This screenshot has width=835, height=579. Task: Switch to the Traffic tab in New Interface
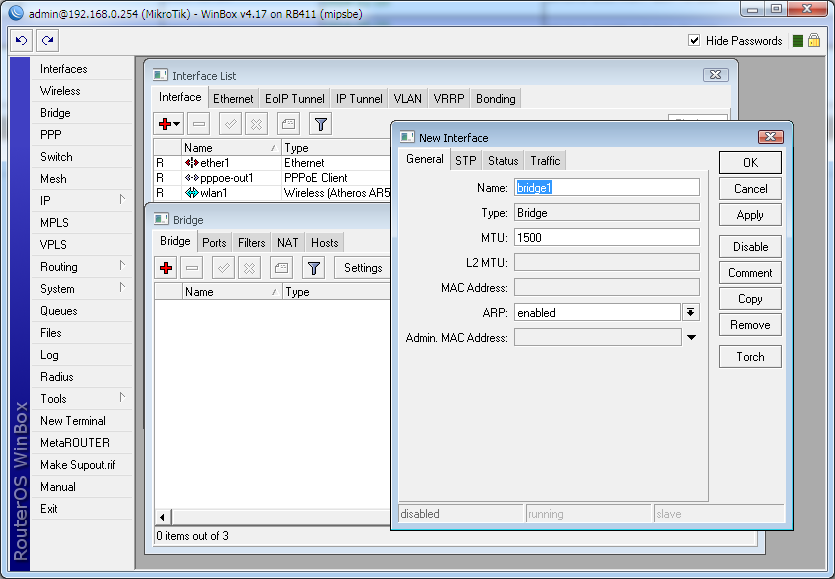pyautogui.click(x=545, y=161)
